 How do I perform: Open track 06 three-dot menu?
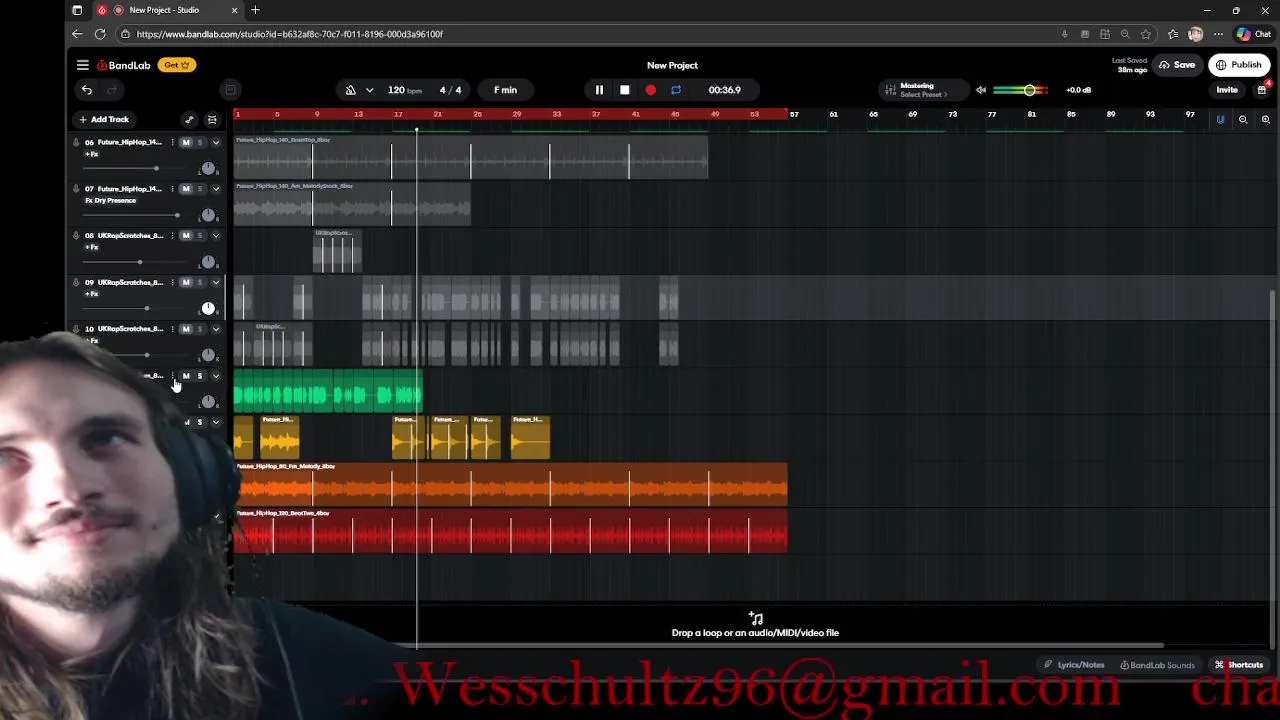tap(172, 142)
